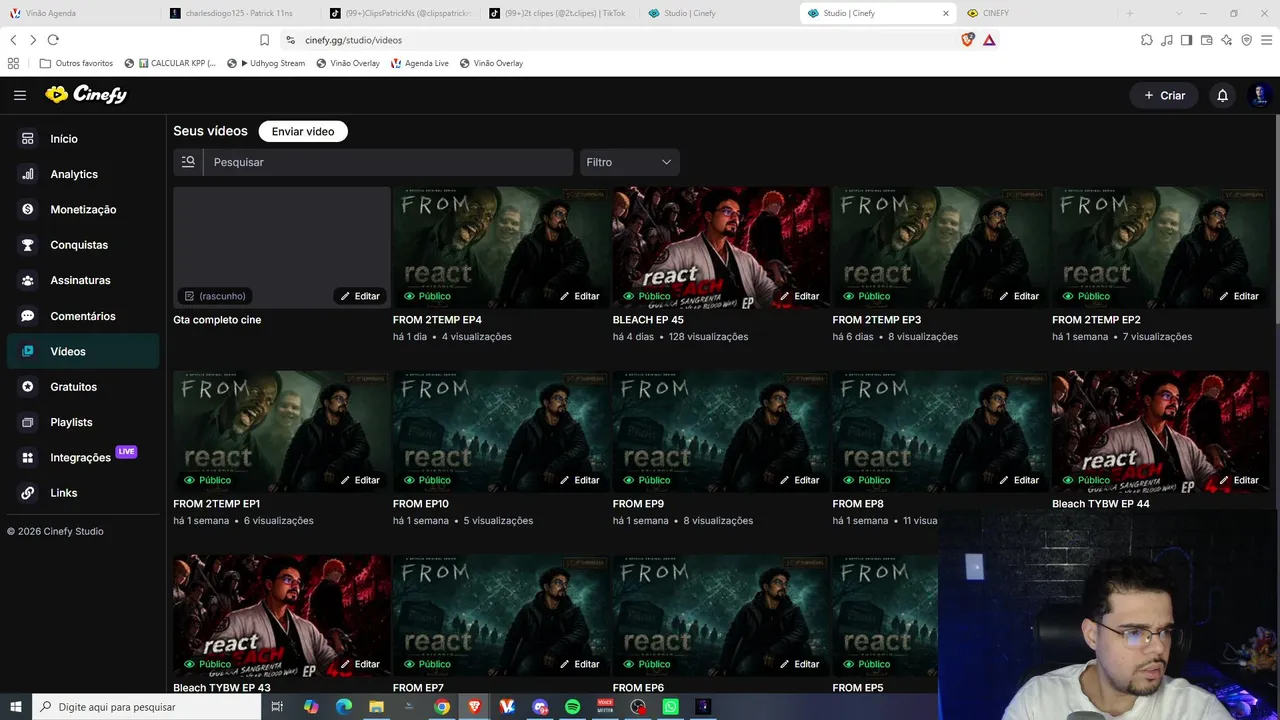The width and height of the screenshot is (1280, 720).
Task: Open Task View on the taskbar
Action: pyautogui.click(x=277, y=707)
